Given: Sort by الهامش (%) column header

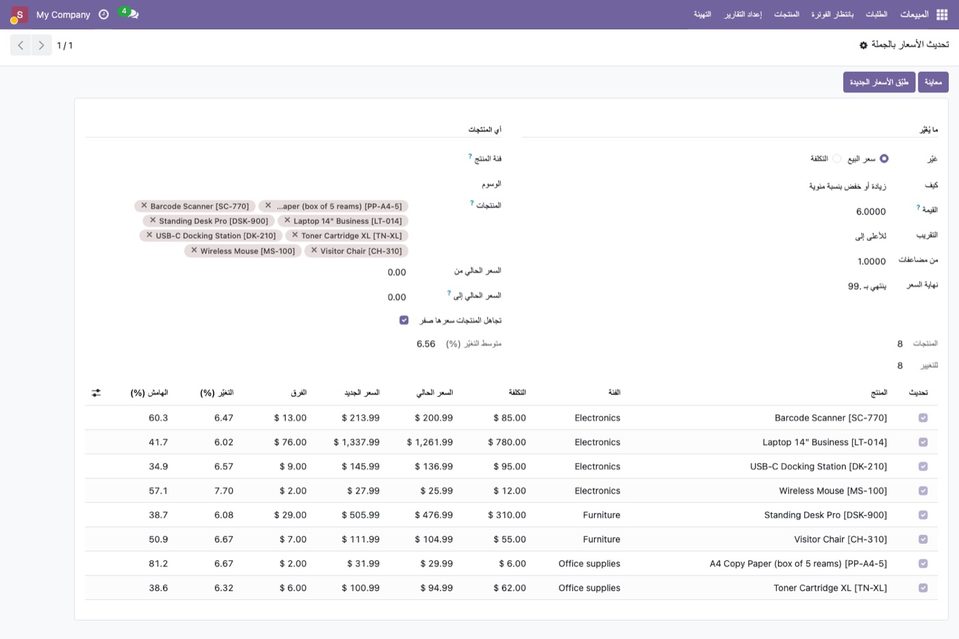Looking at the screenshot, I should click(149, 393).
